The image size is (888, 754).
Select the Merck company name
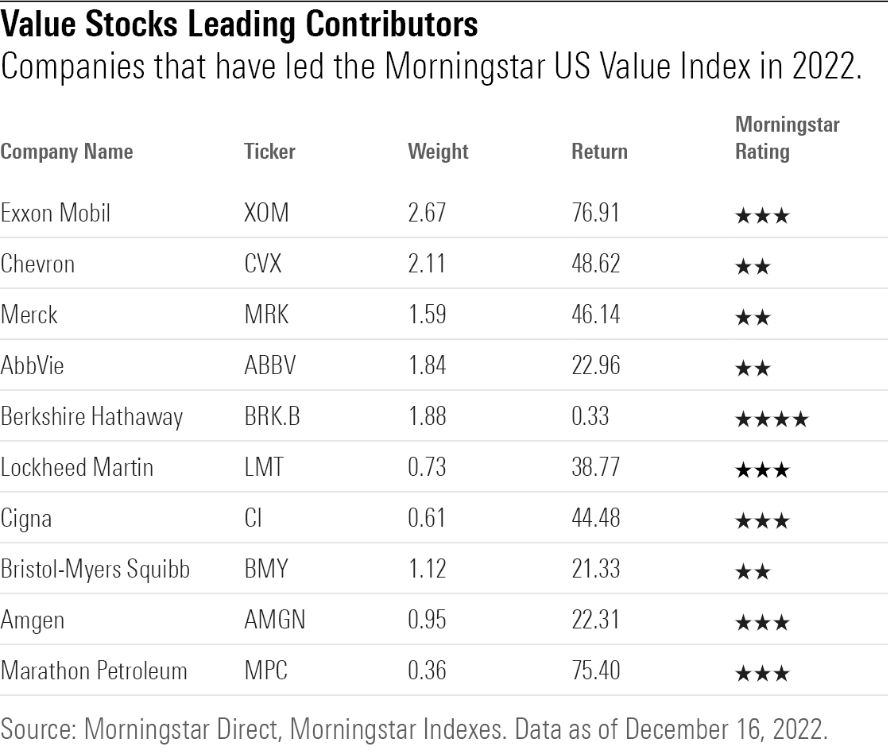(x=30, y=315)
